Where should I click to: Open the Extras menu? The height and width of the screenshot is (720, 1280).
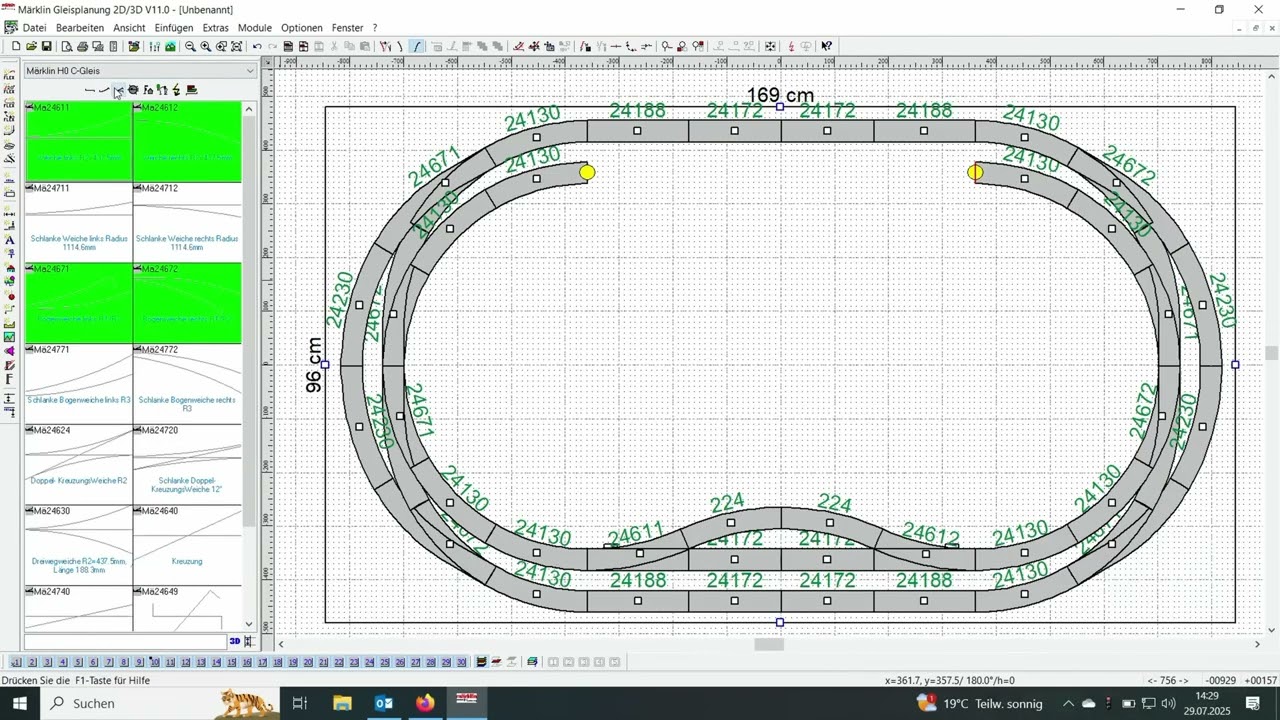(x=215, y=28)
